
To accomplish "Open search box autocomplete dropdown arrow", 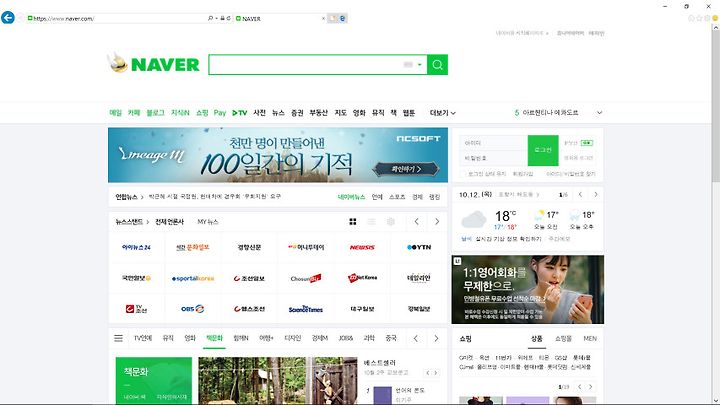I will coord(419,65).
